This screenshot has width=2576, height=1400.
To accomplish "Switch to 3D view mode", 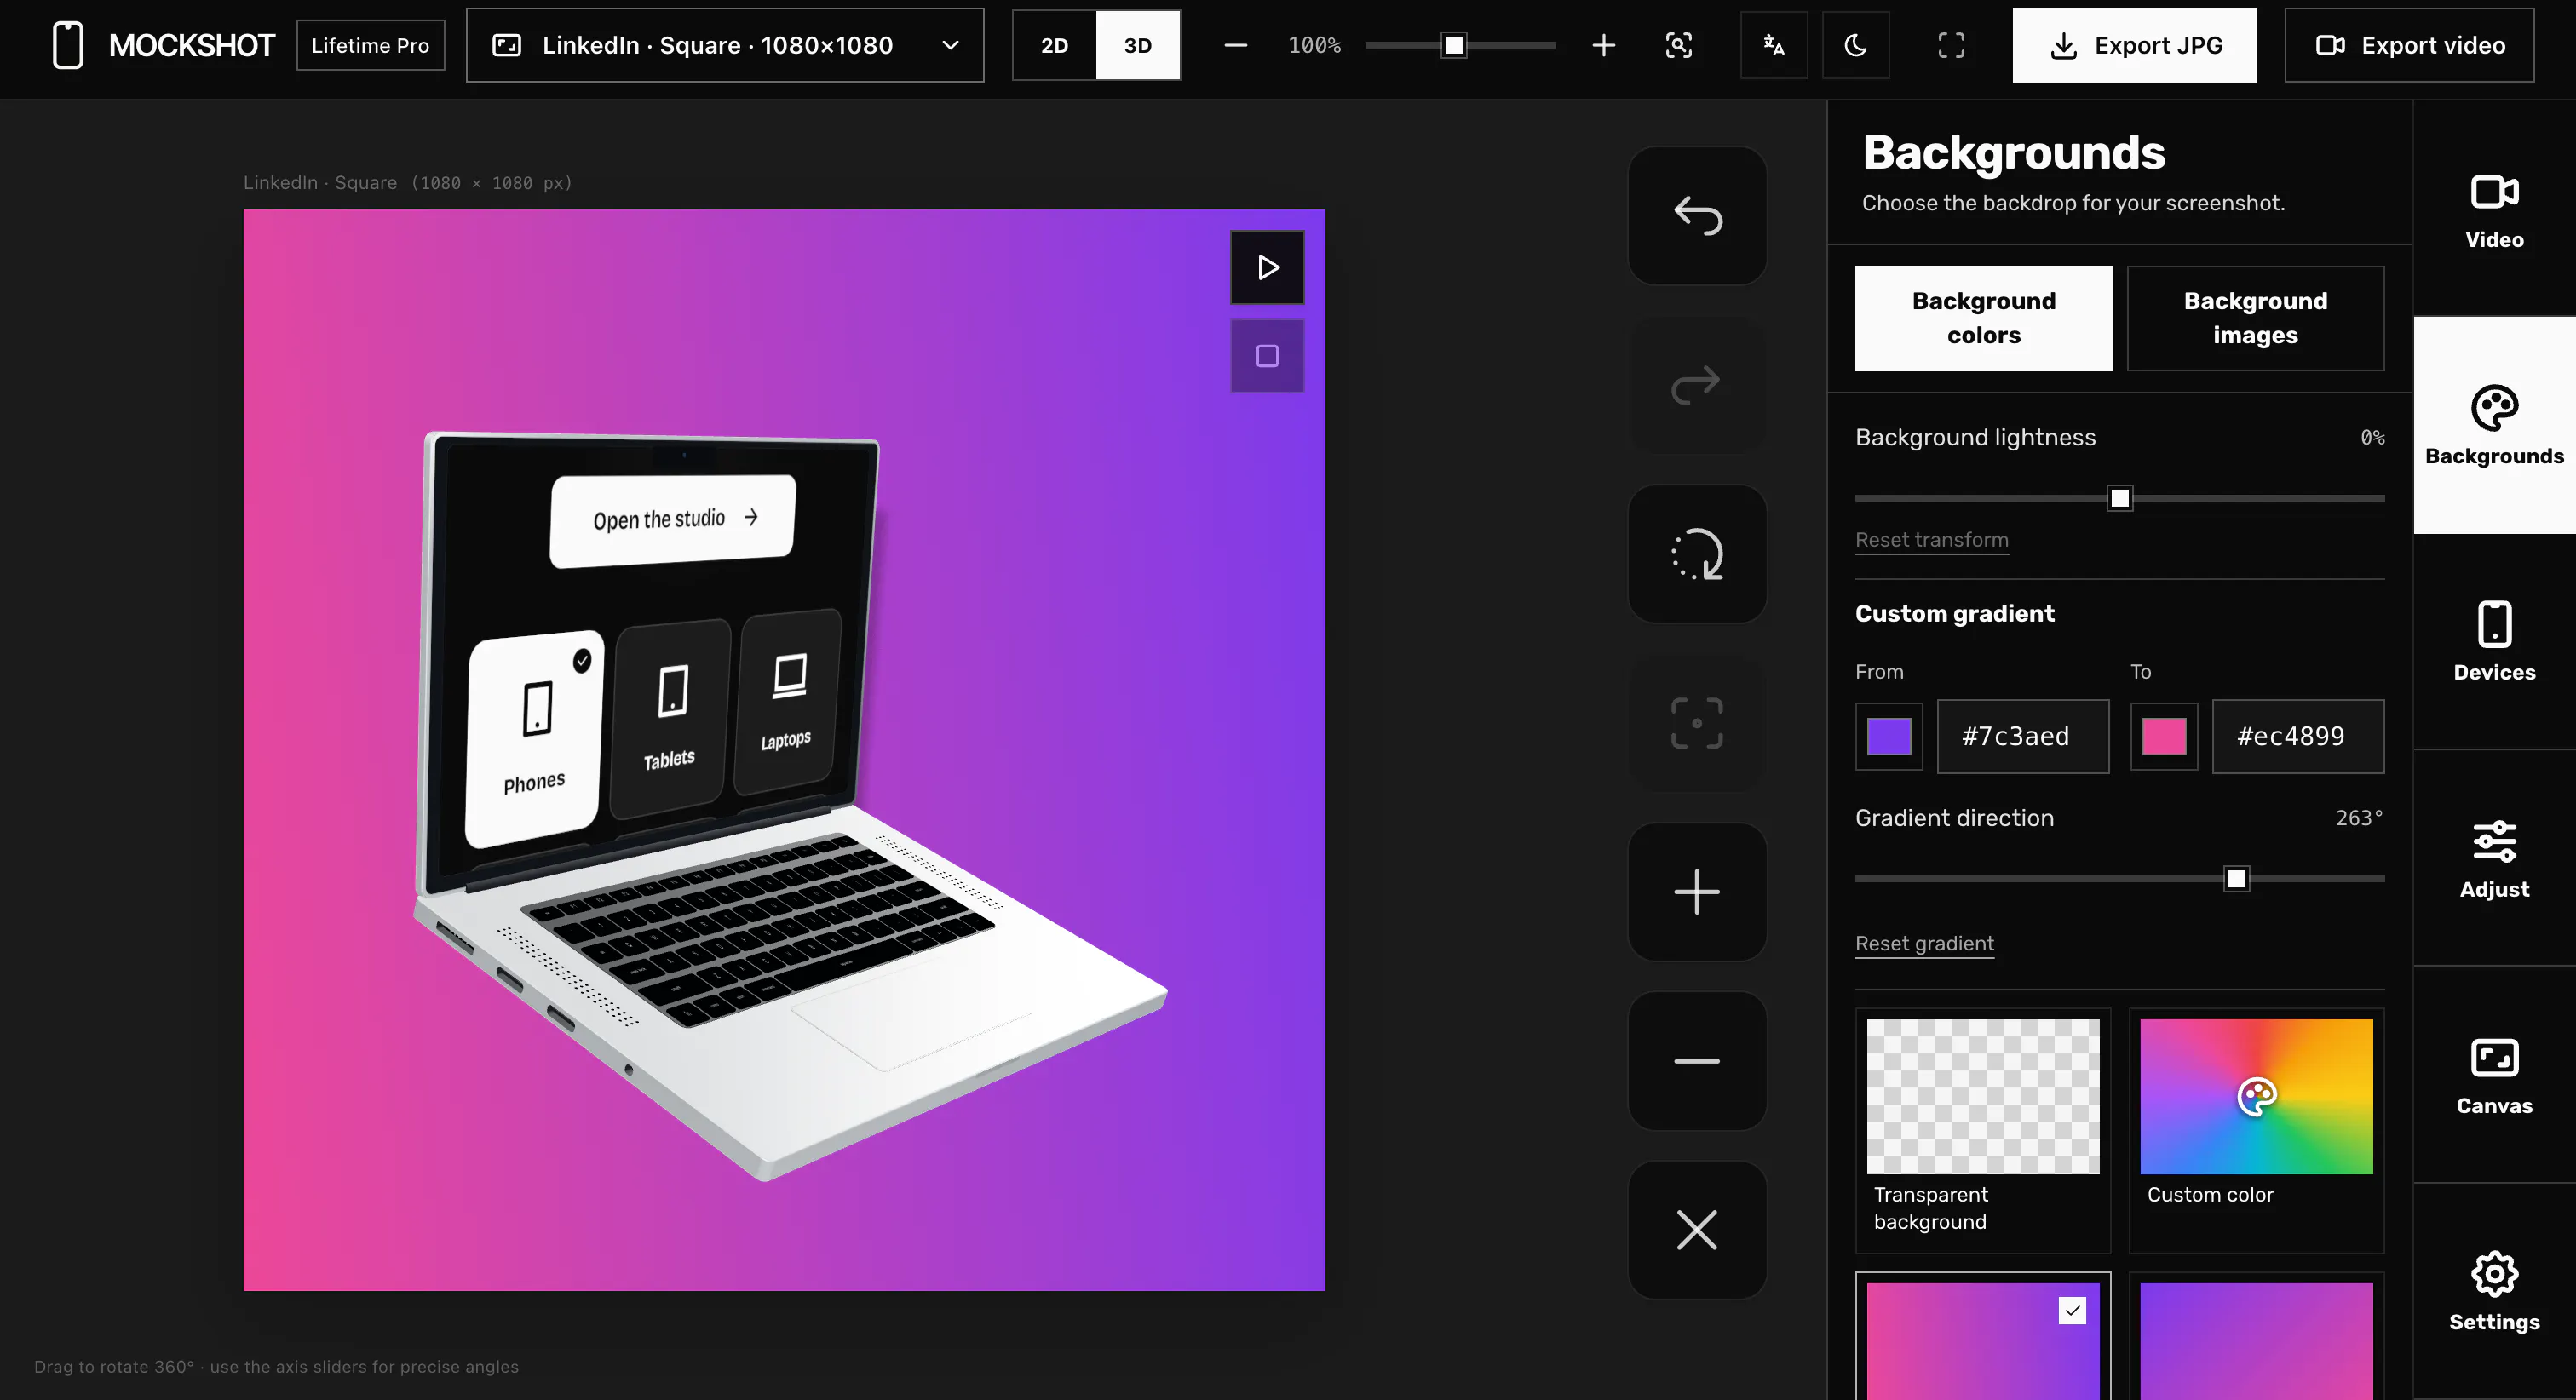I will tap(1138, 45).
